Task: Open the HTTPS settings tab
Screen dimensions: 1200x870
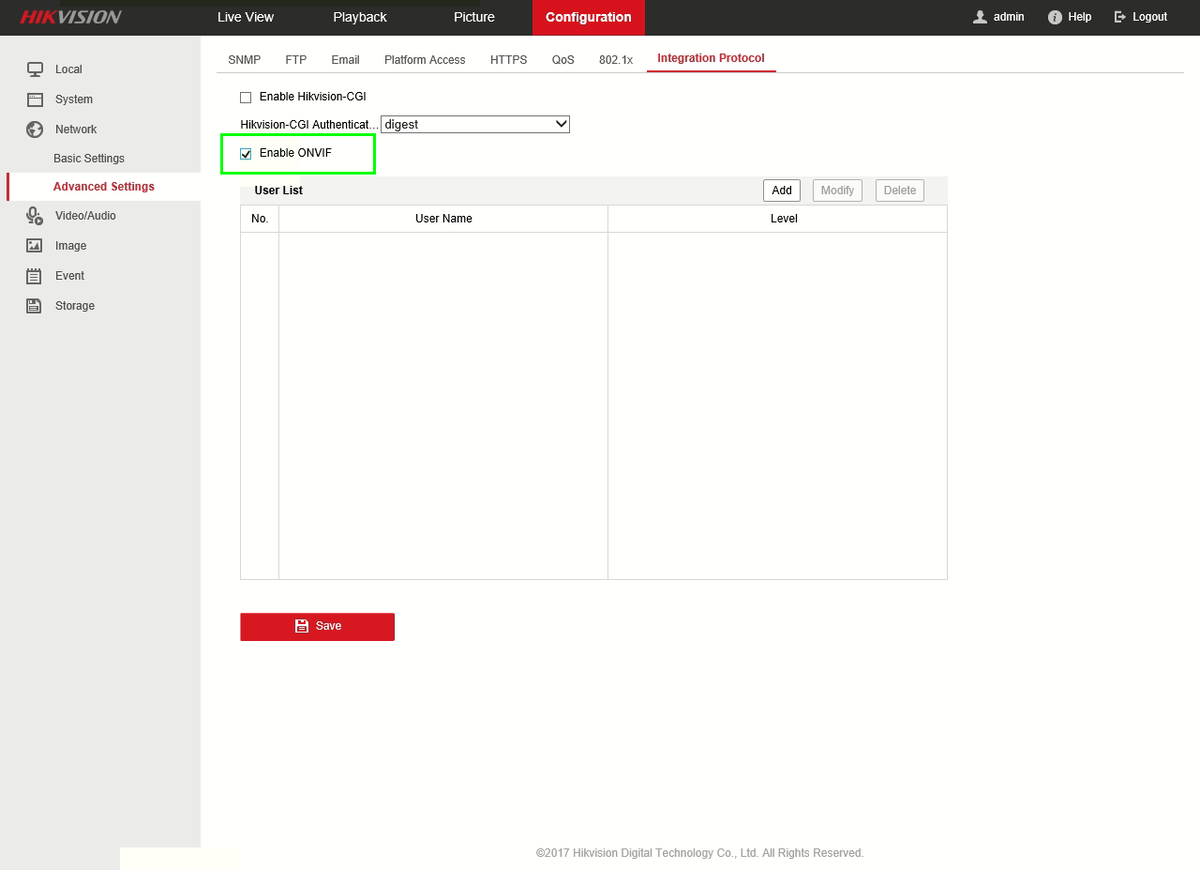Action: point(508,60)
